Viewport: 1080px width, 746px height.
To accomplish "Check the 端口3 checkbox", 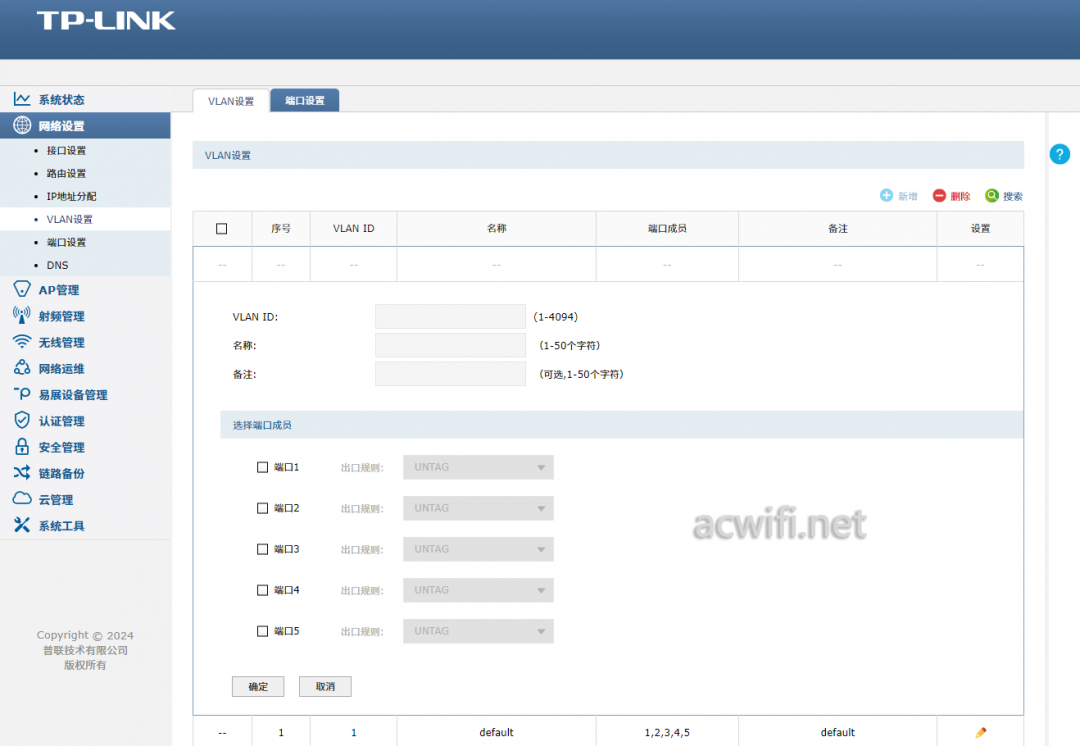I will point(262,549).
